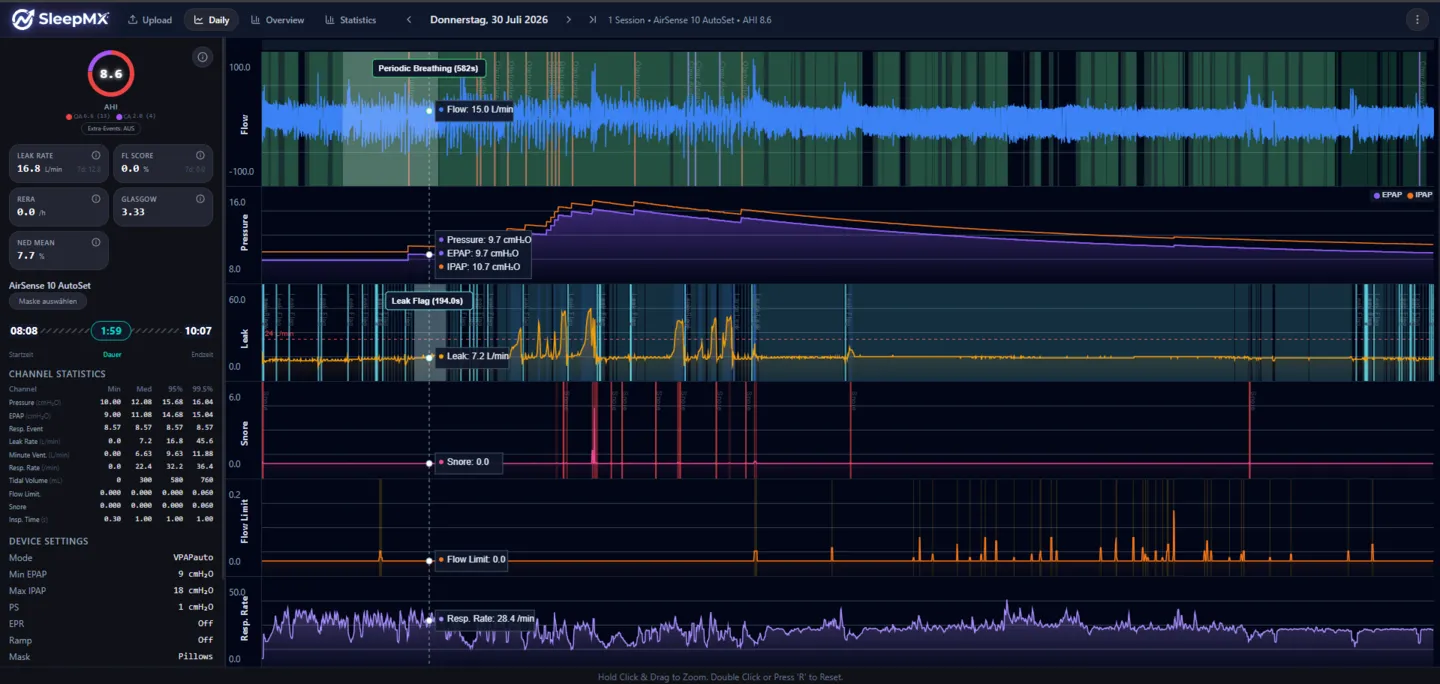Screen dimensions: 1440x684
Task: Click the 'Resp. Rate: 28.4 /min' tooltip
Action: pos(486,619)
